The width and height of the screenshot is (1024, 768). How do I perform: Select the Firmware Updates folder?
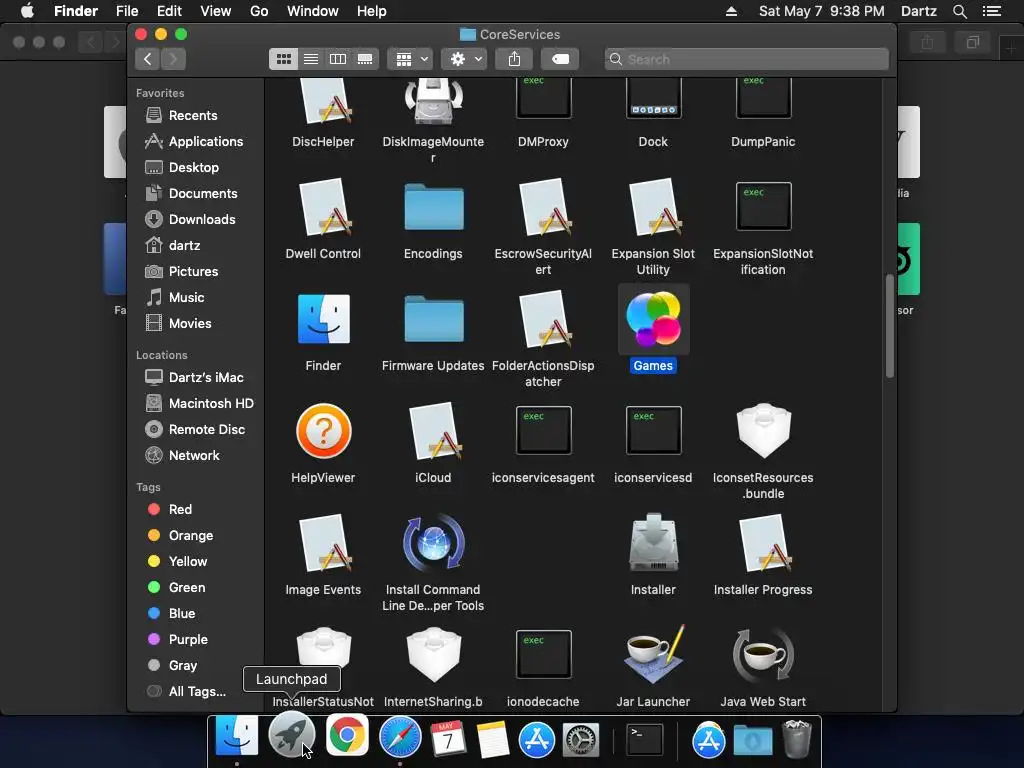click(x=434, y=319)
